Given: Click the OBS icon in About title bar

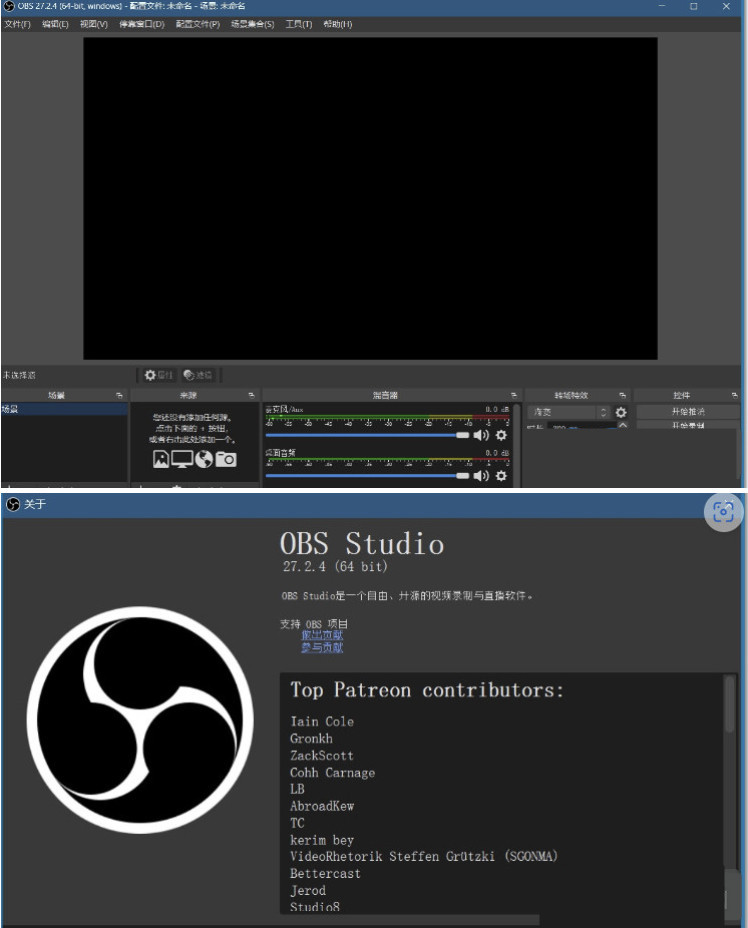Looking at the screenshot, I should point(13,504).
